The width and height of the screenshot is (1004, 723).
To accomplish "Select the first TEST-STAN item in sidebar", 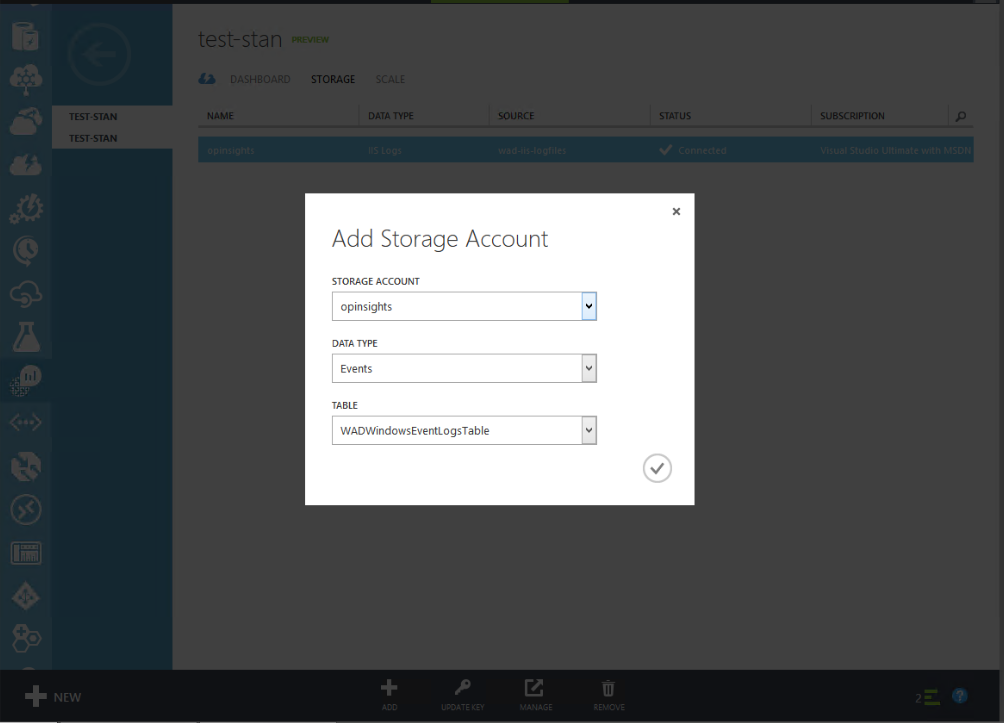I will 93,117.
